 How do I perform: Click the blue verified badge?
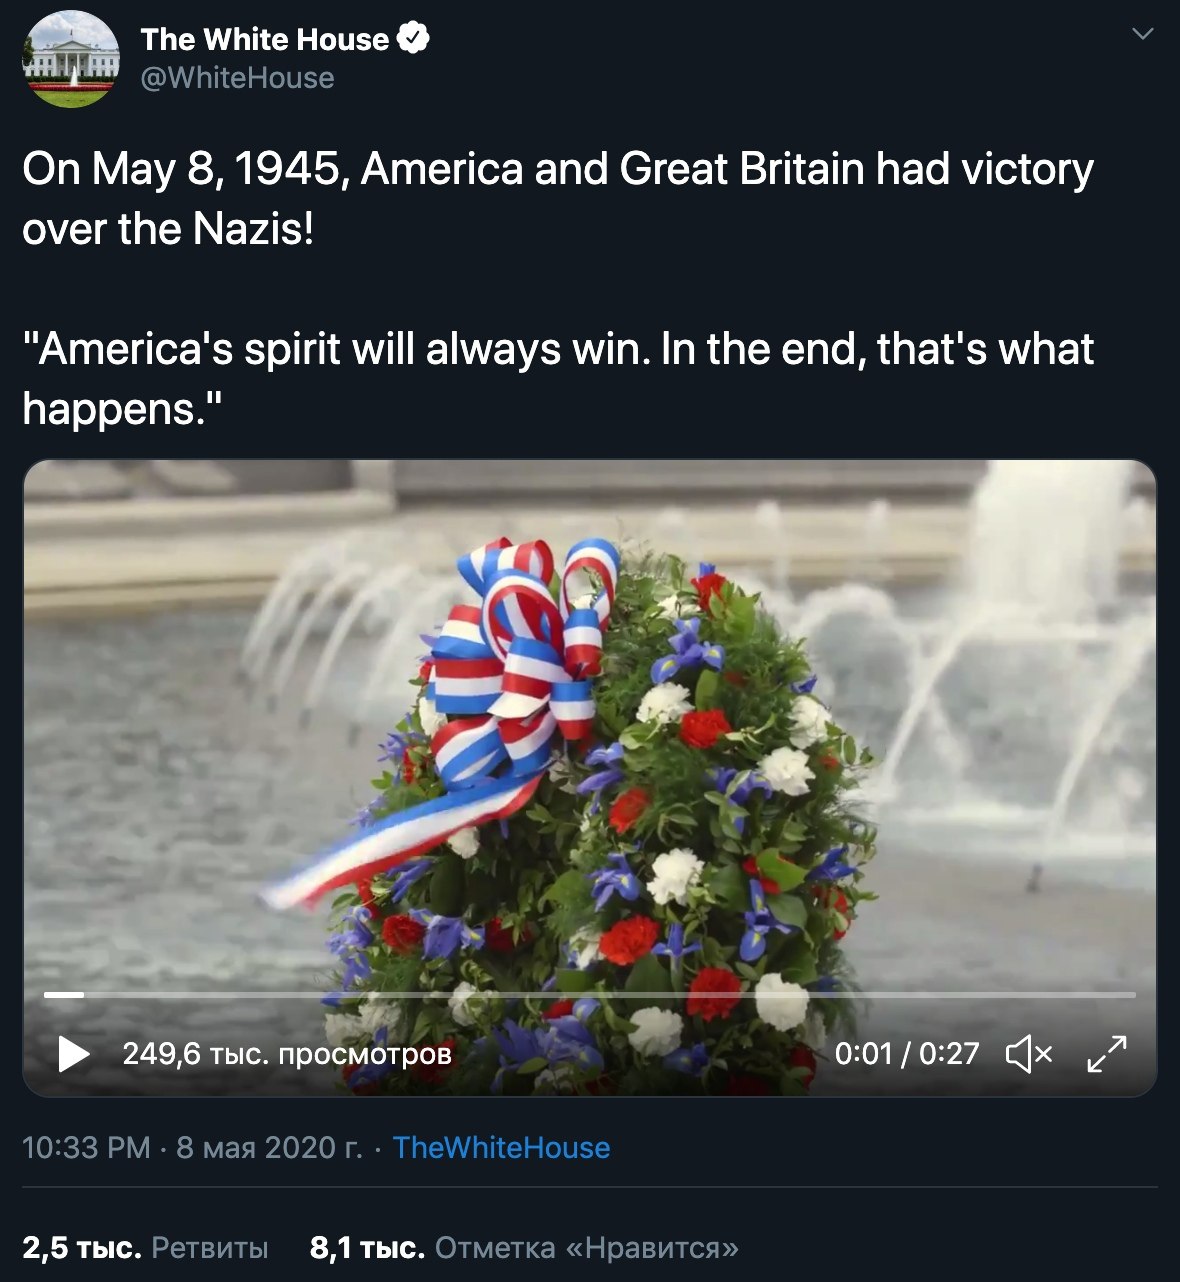point(413,39)
